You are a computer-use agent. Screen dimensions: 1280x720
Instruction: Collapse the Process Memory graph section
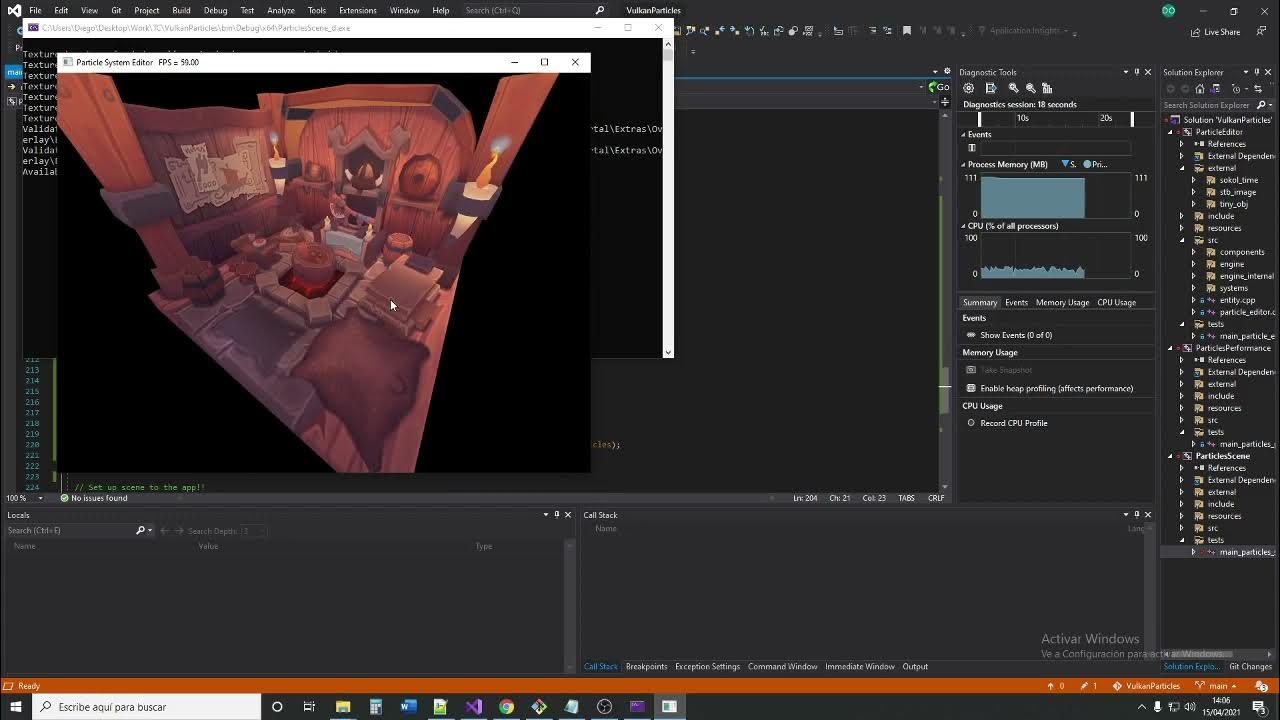(964, 164)
